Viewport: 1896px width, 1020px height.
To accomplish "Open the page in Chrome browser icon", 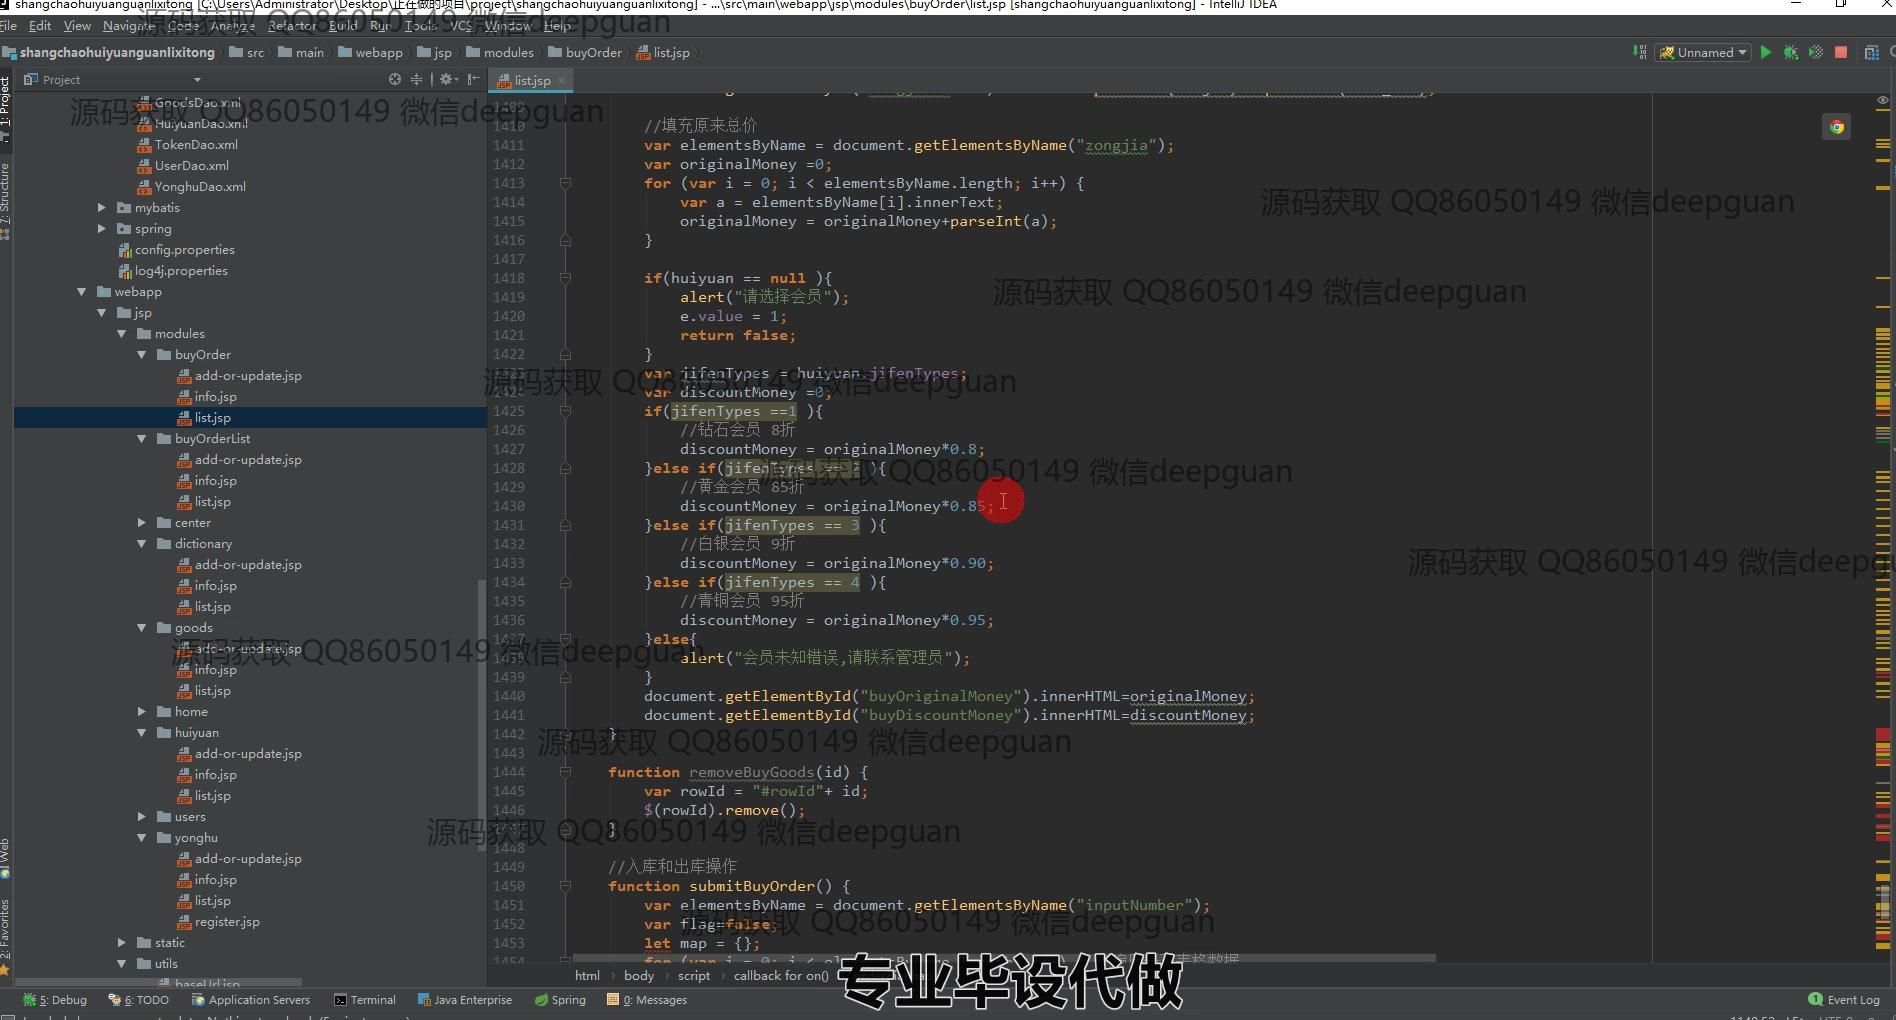I will click(1836, 127).
